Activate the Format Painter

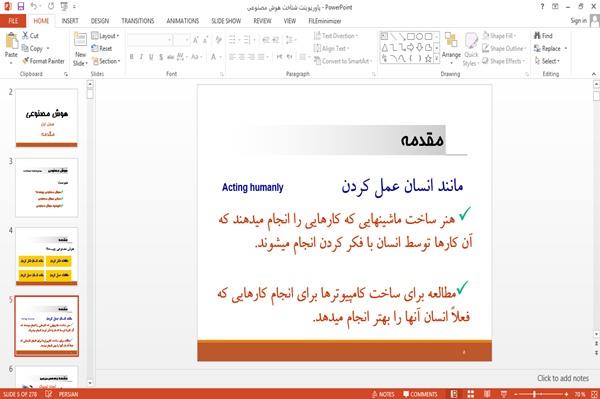tap(43, 61)
